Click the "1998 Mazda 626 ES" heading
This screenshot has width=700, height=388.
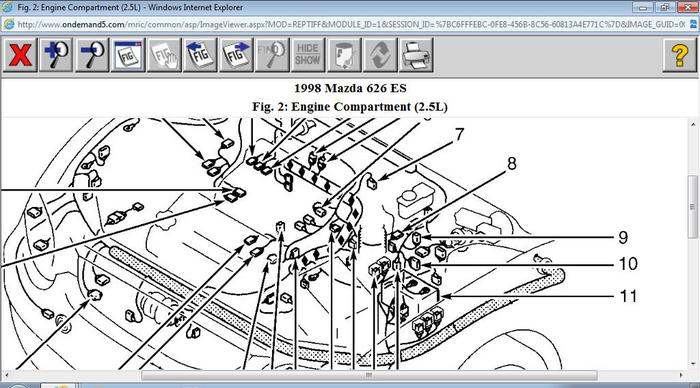(x=350, y=88)
